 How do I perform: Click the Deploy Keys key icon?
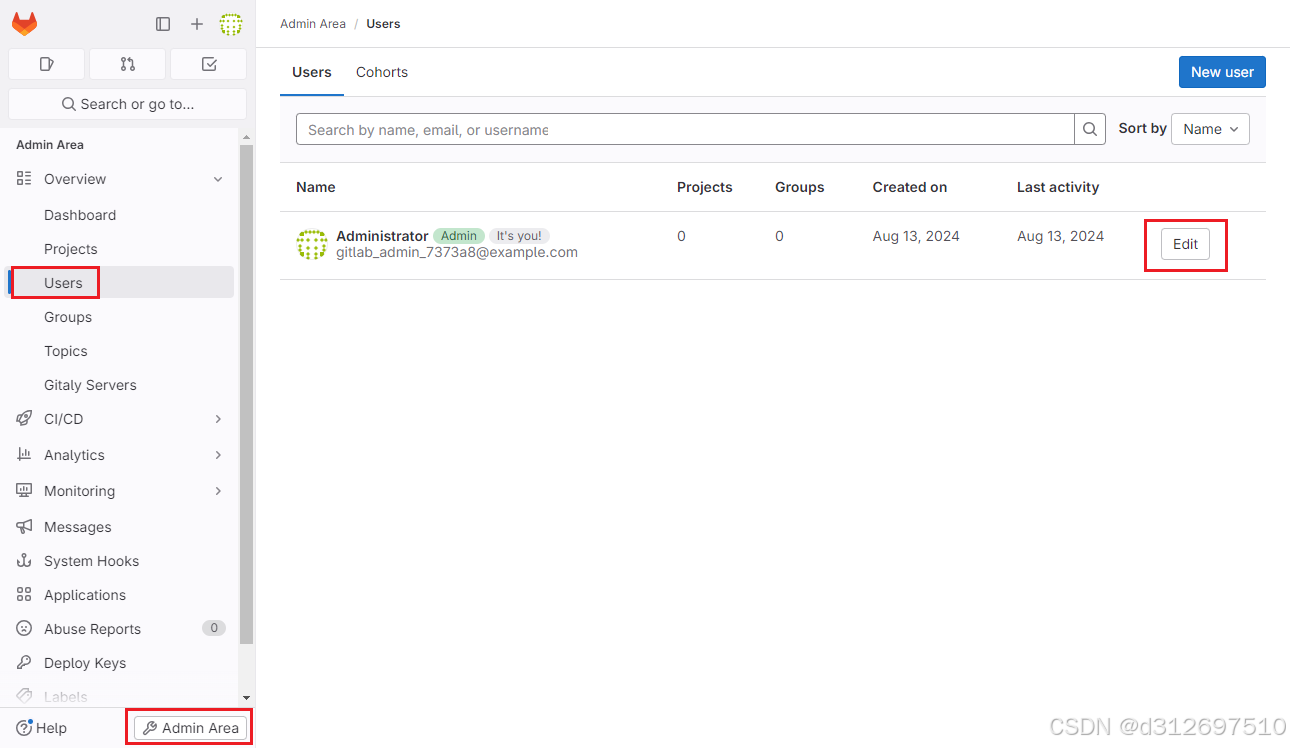(24, 663)
